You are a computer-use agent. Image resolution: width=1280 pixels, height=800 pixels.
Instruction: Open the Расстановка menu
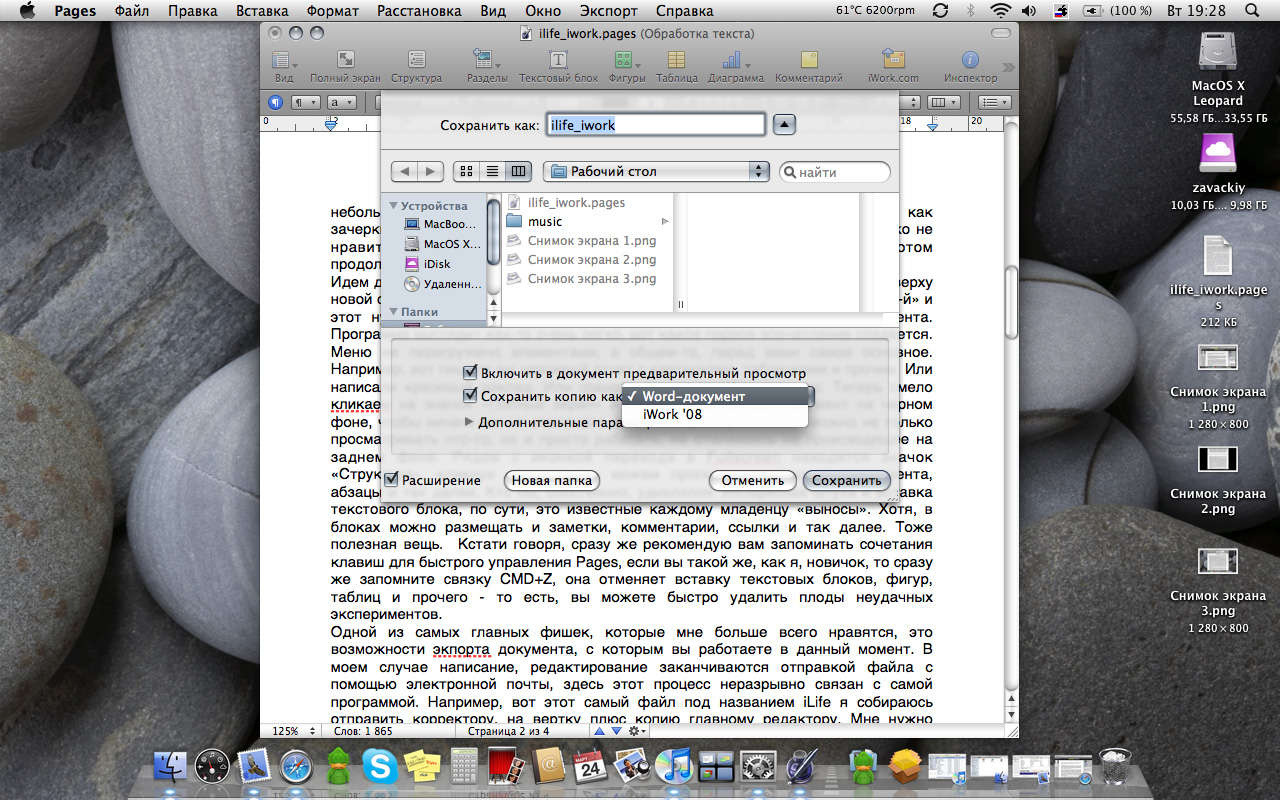(420, 11)
